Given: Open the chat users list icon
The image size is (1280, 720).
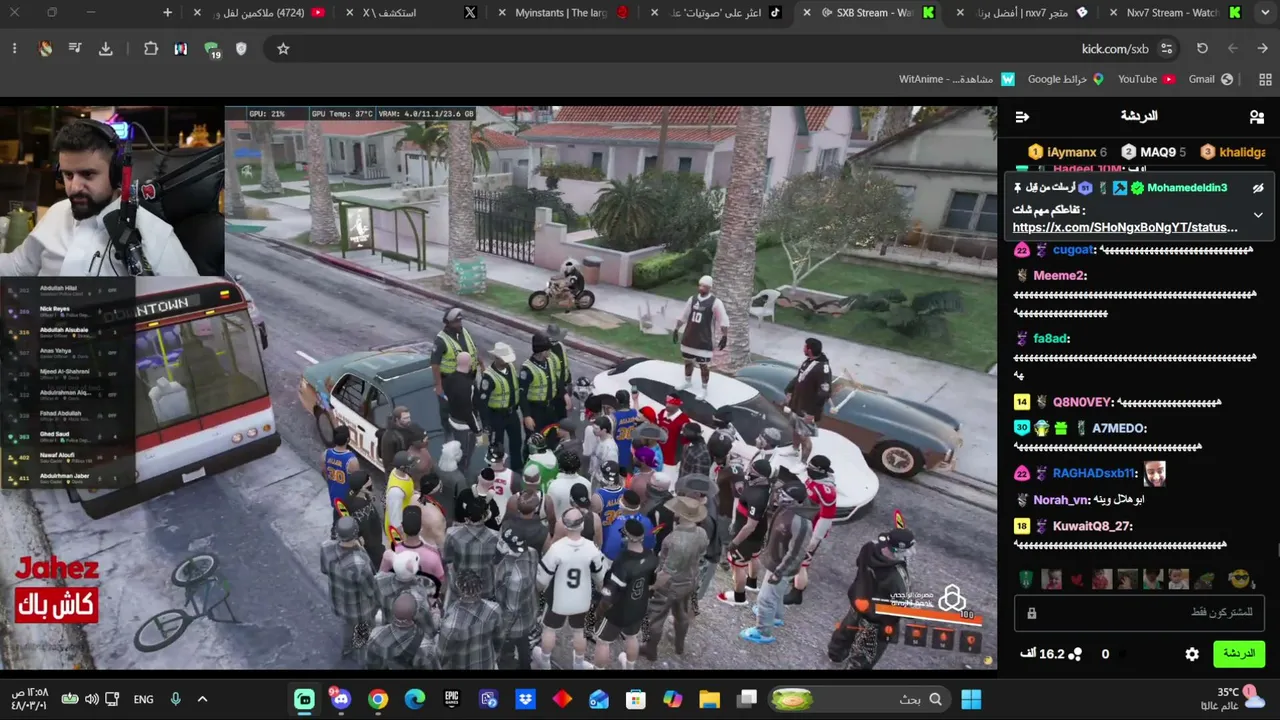Looking at the screenshot, I should 1257,117.
